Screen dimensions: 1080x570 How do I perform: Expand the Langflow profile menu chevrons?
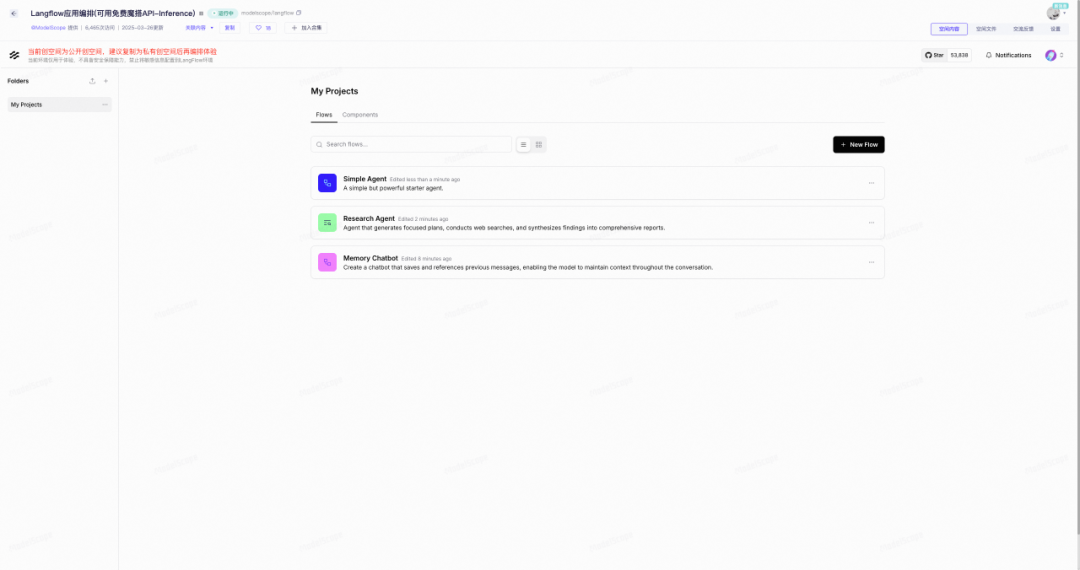[x=1061, y=55]
